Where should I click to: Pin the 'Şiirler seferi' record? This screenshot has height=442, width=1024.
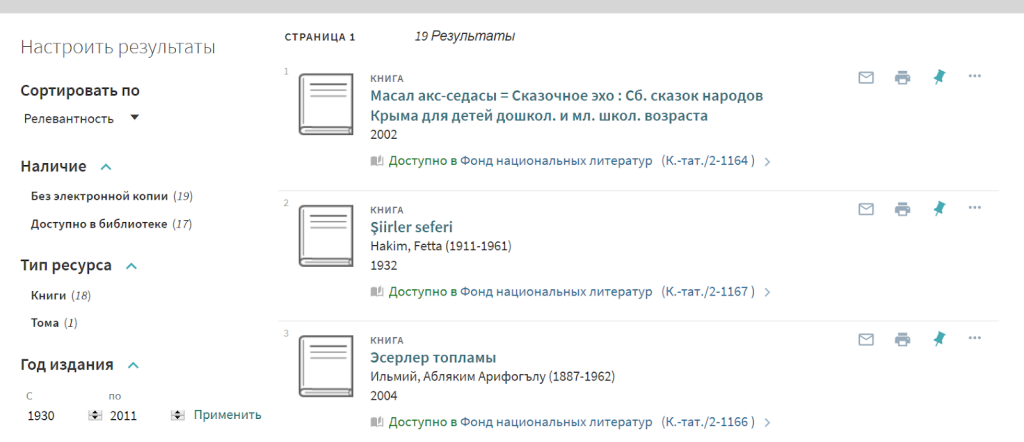click(x=938, y=209)
